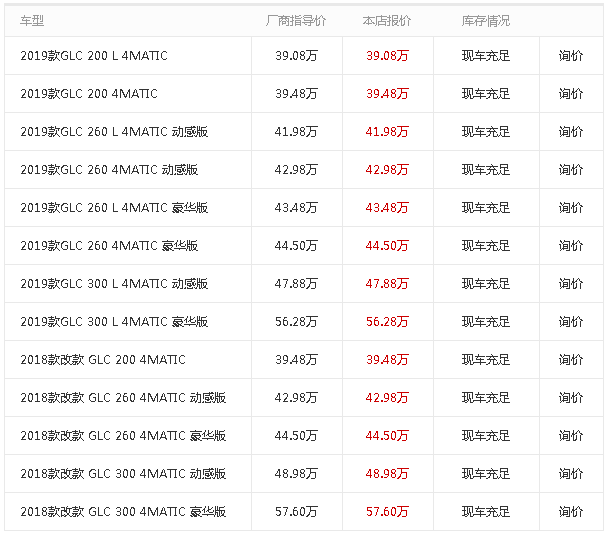This screenshot has height=536, width=609.
Task: Open the 2019款GLC 260 4MATIC 豪华版 model name
Action: pos(109,246)
